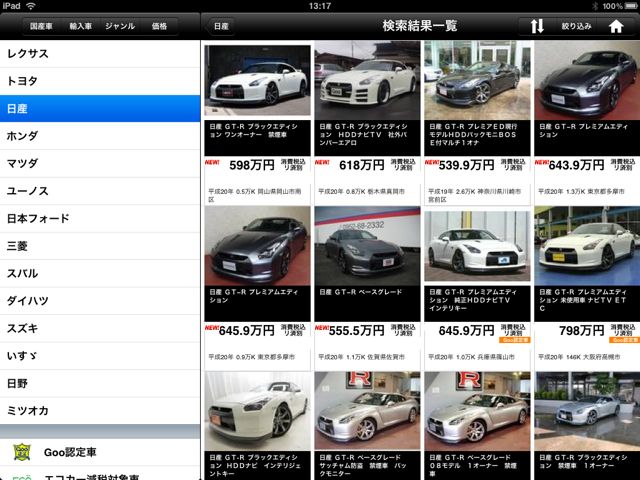Open title GT-R プレミアムエディション 未使用車 ナビTV ETC
The width and height of the screenshot is (640, 480).
pos(583,300)
